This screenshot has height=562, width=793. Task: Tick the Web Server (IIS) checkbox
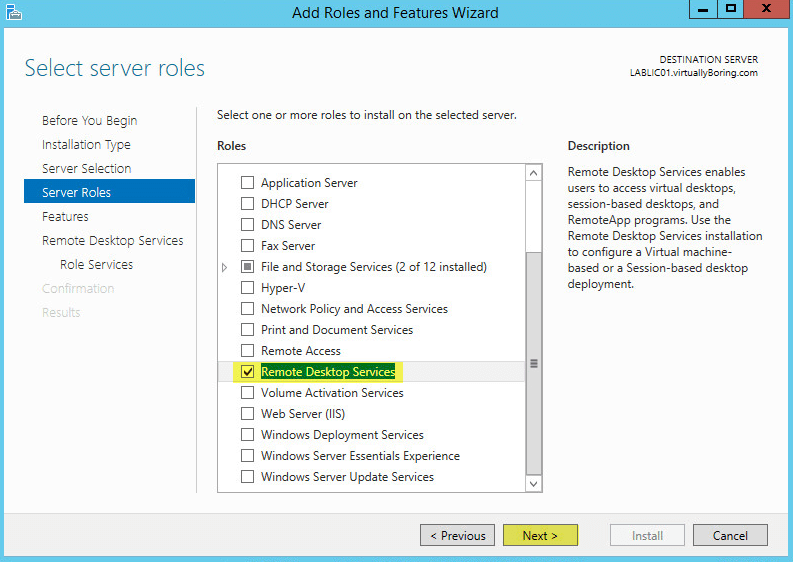(247, 414)
